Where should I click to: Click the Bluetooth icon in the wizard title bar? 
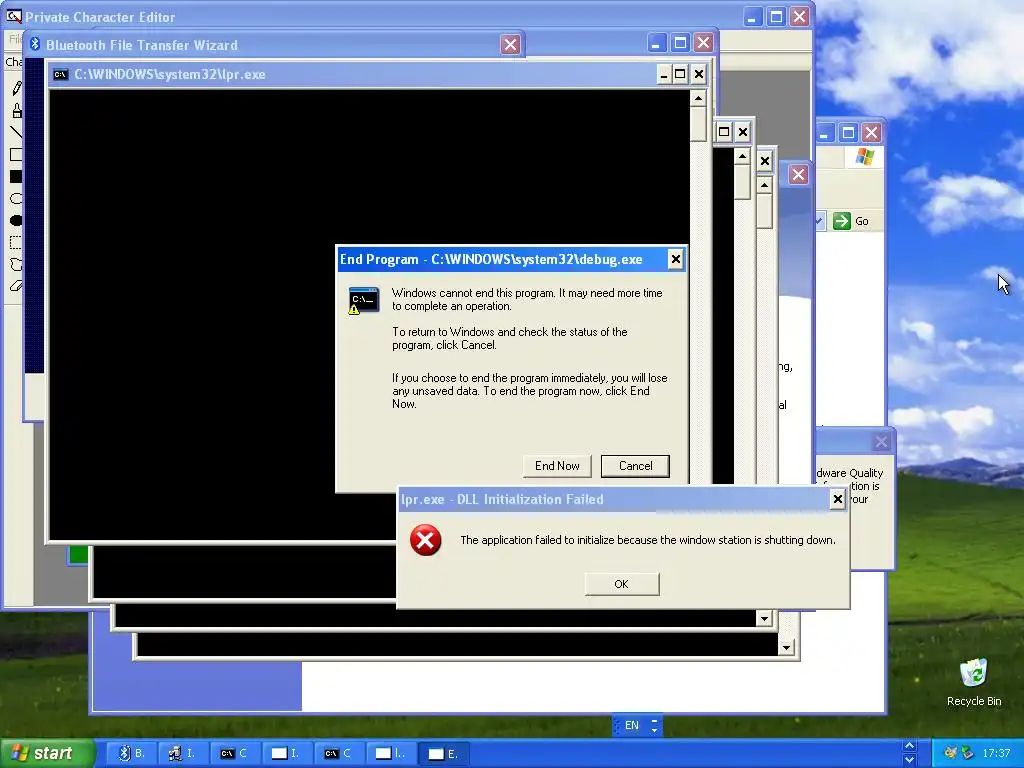(35, 44)
